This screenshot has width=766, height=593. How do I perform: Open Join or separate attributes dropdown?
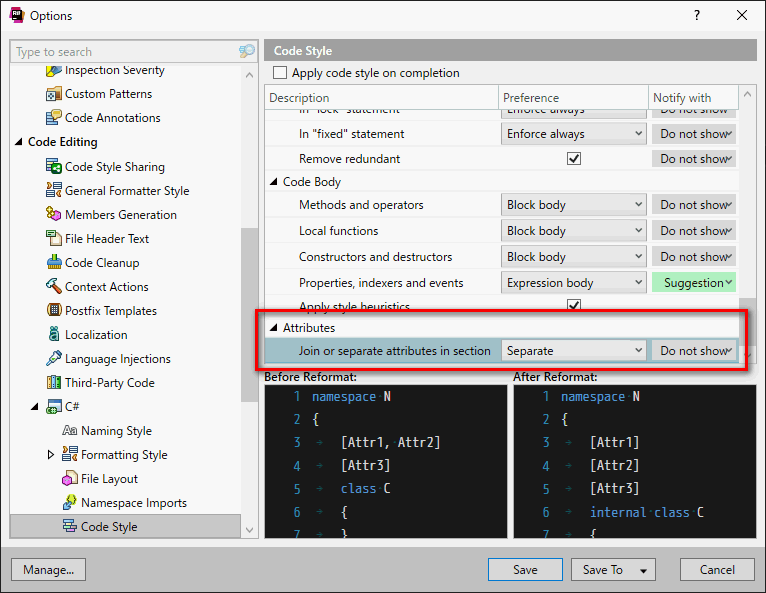click(574, 351)
